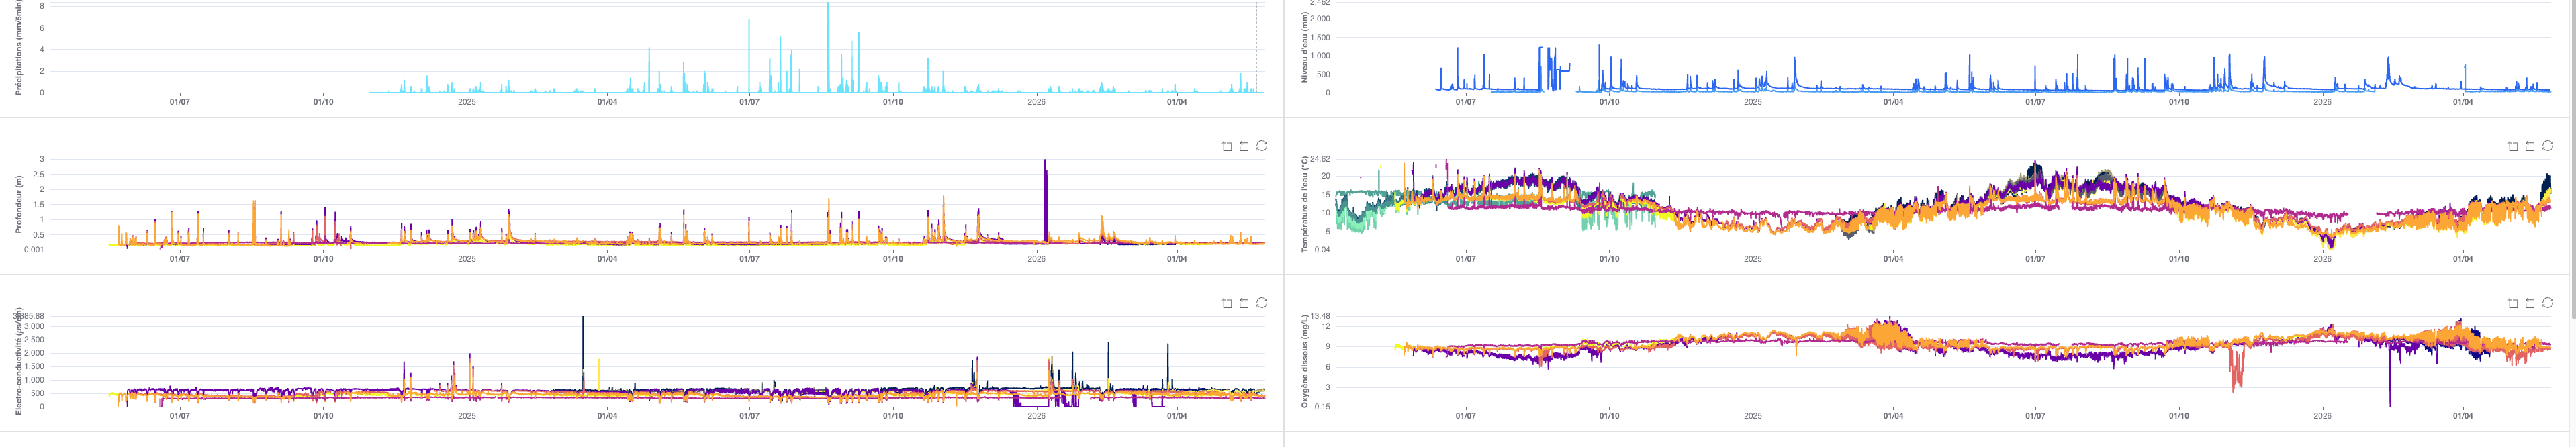Screen dimensions: 2576x447
Task: Restore the Oxygène dissous chart view
Action: 2548,303
